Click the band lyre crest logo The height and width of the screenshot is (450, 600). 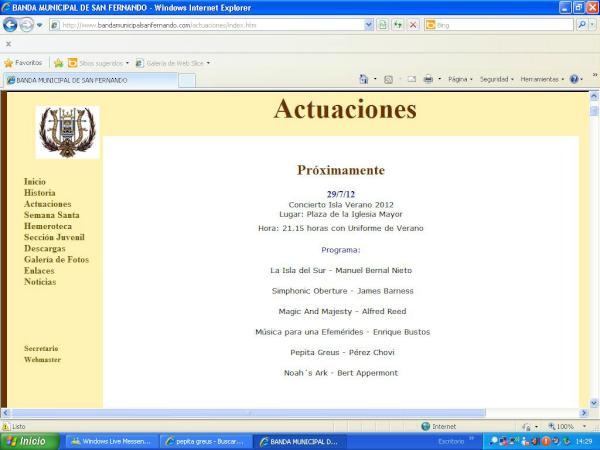pyautogui.click(x=68, y=132)
